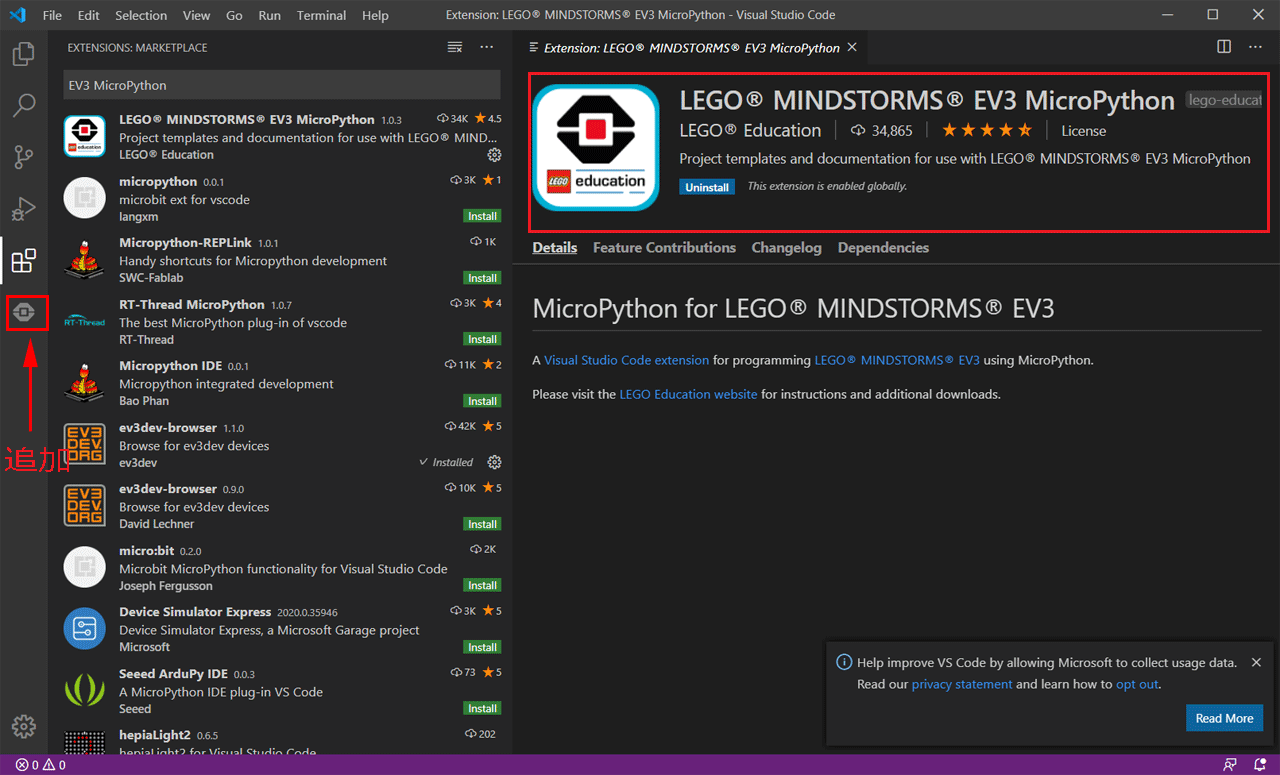Image resolution: width=1280 pixels, height=775 pixels.
Task: Open the feedback icon in status bar
Action: pos(1230,765)
